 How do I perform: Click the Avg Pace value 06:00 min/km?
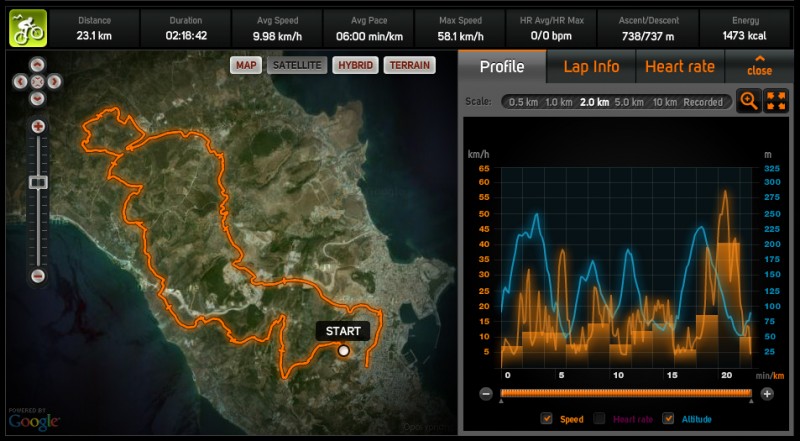[369, 36]
